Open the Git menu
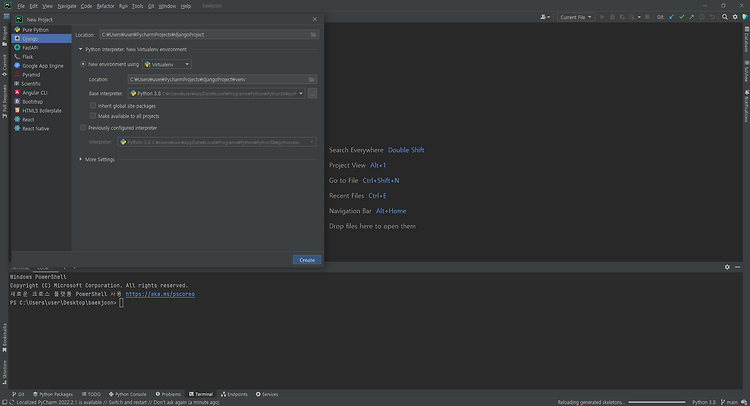 (151, 6)
